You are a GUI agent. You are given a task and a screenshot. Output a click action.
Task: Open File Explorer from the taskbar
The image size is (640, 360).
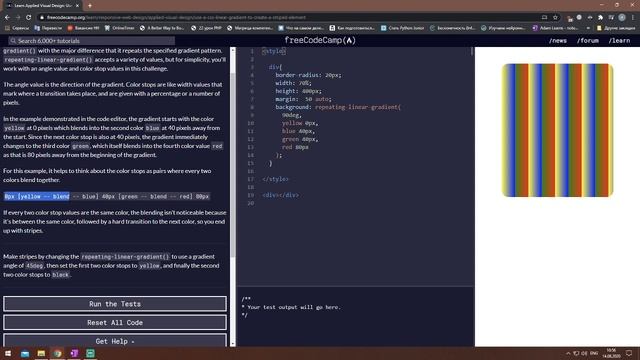tap(41, 353)
